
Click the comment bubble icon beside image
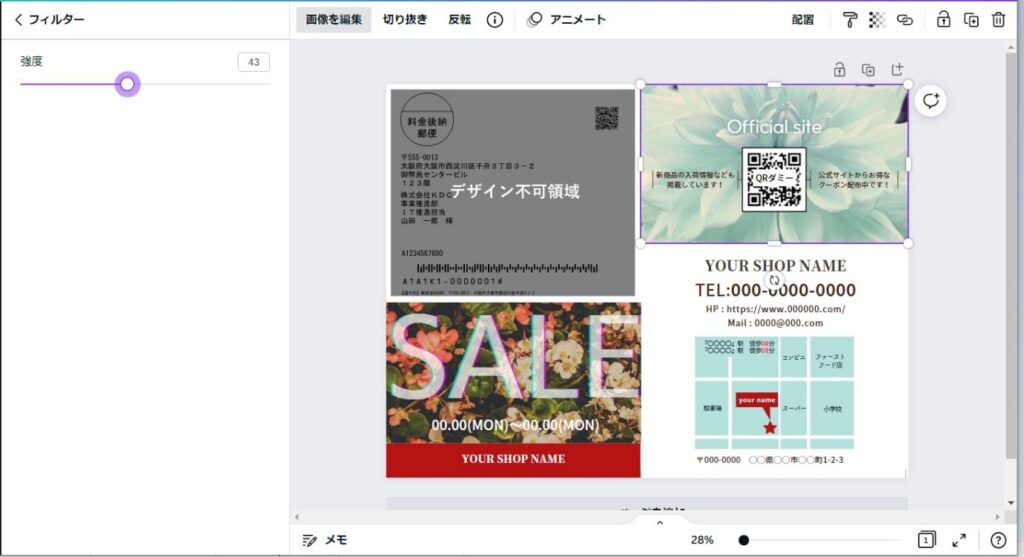931,101
